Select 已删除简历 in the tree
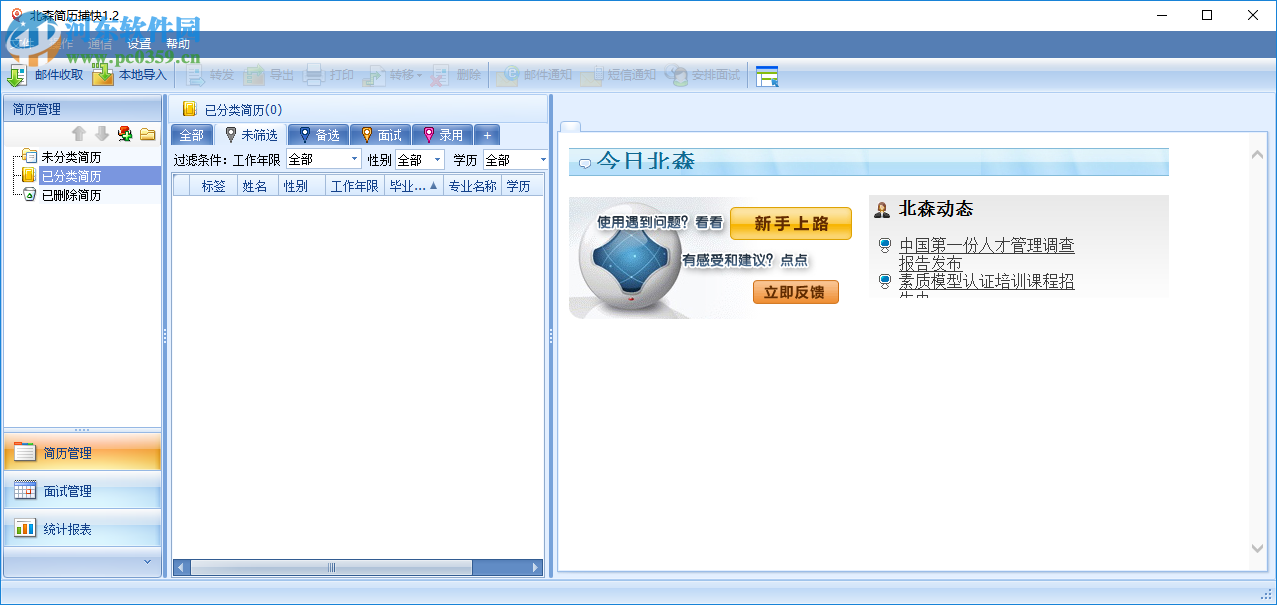 (70, 195)
